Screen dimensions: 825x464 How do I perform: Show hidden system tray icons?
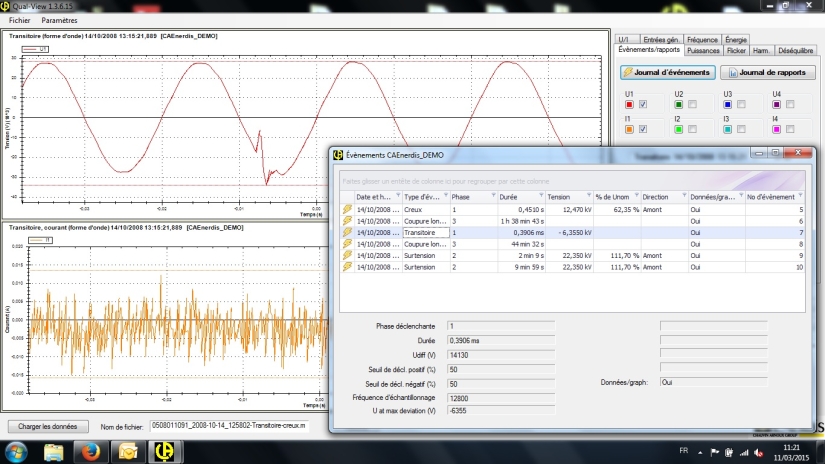pos(700,452)
